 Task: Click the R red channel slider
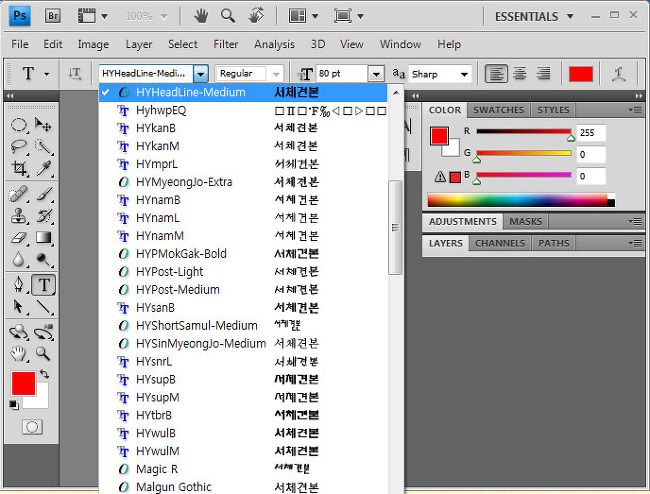tap(524, 131)
